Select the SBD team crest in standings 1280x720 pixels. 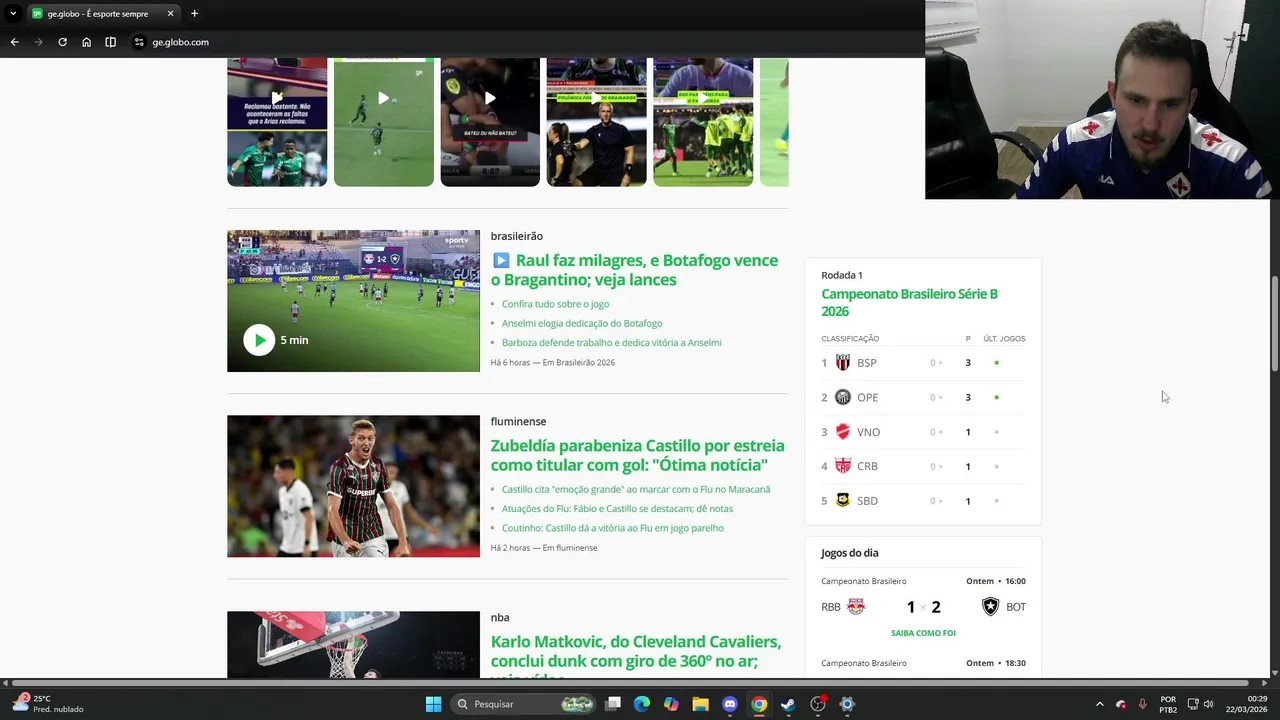point(843,500)
